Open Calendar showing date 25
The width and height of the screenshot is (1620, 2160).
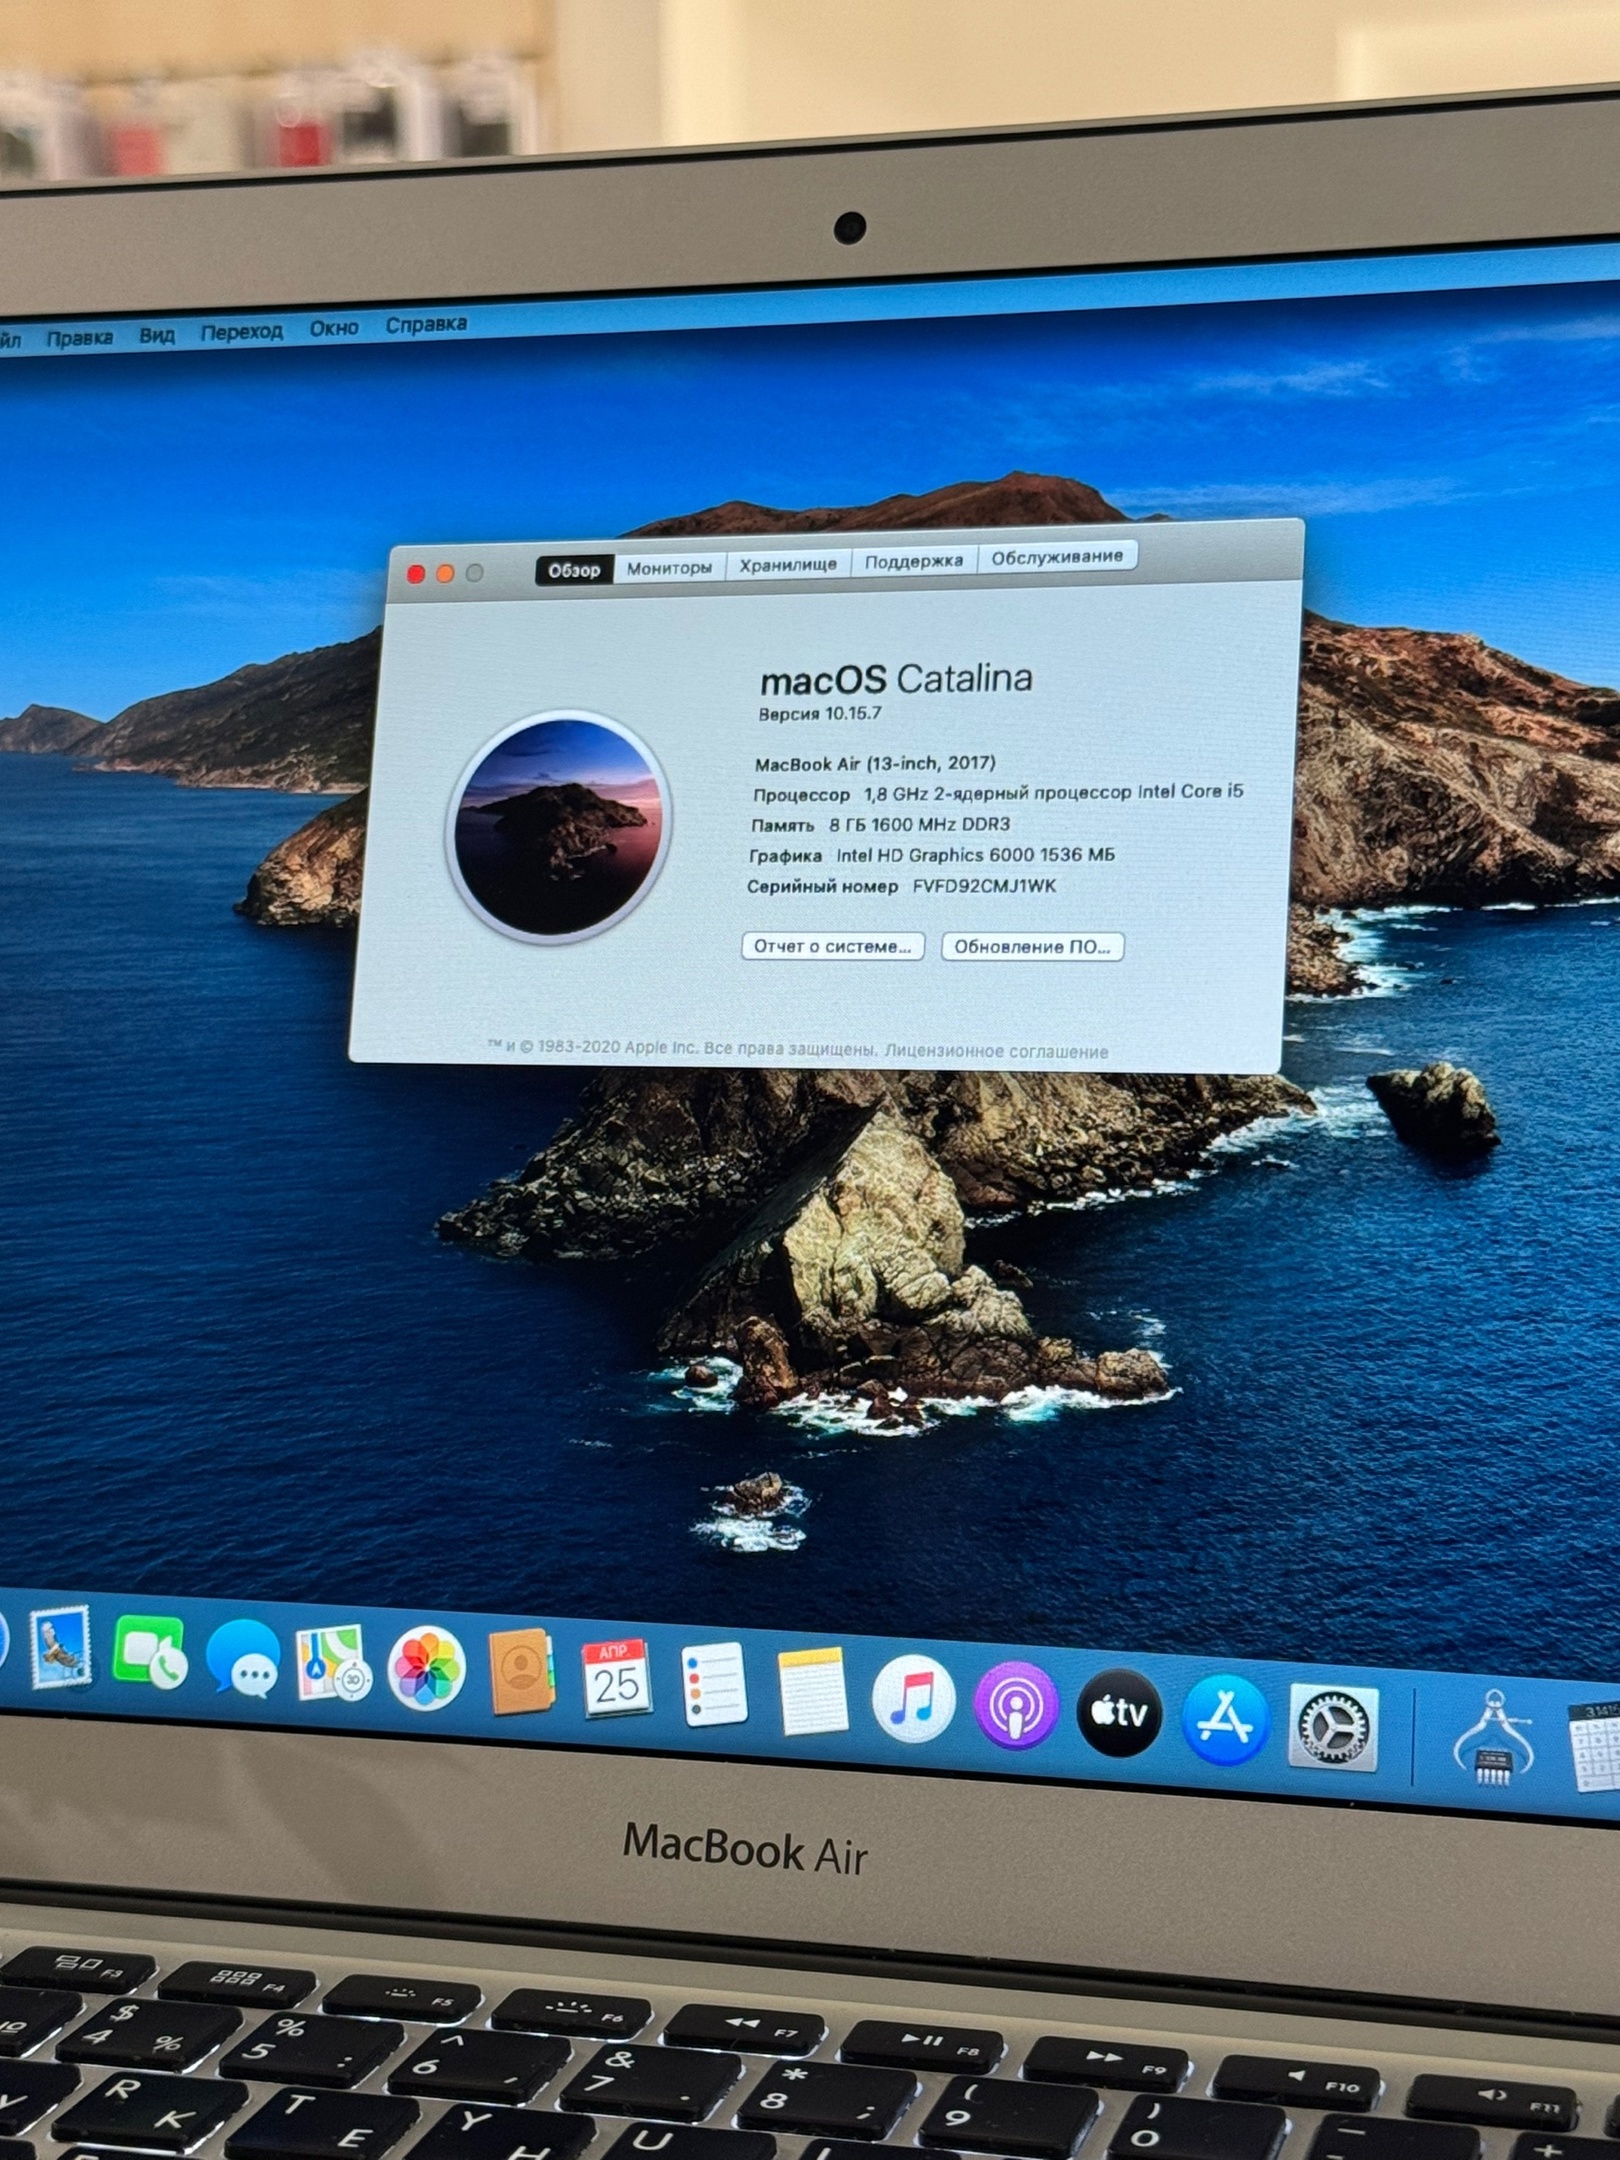tap(616, 1679)
